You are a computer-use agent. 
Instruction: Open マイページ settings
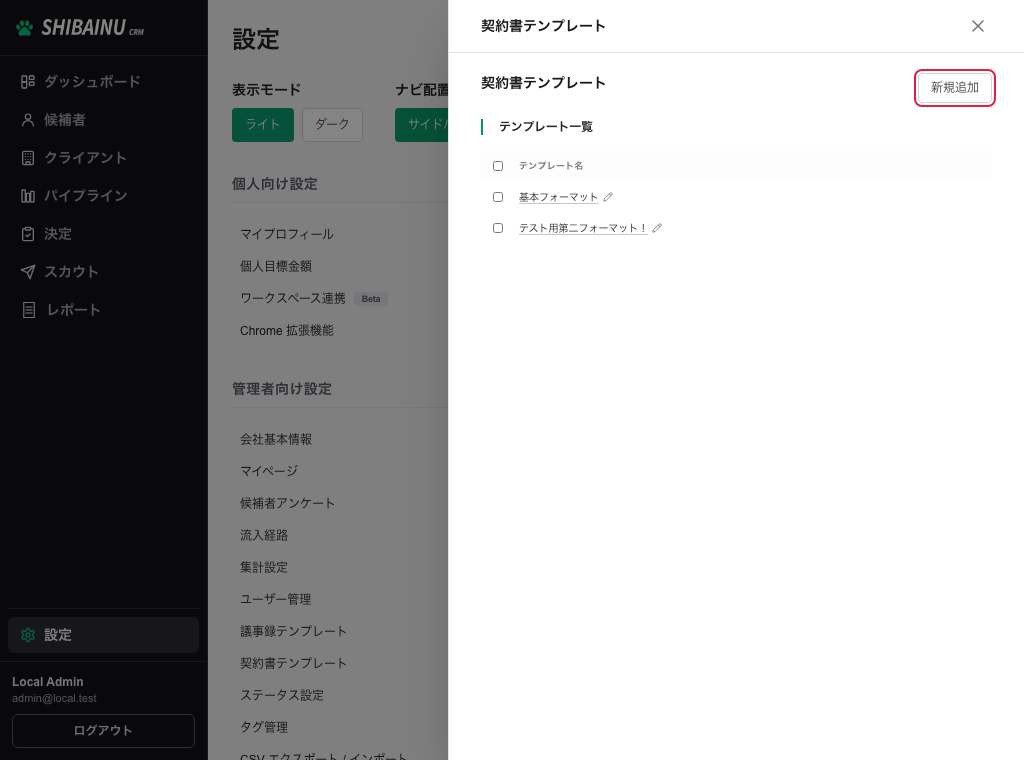coord(269,471)
